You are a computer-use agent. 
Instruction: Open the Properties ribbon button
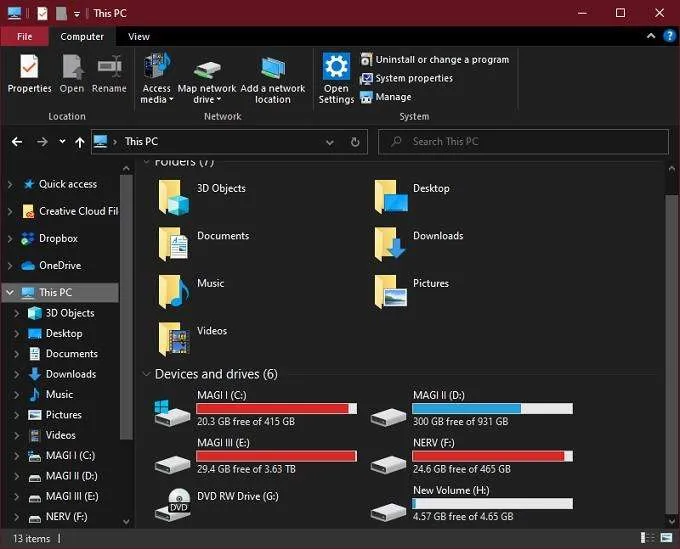point(29,73)
